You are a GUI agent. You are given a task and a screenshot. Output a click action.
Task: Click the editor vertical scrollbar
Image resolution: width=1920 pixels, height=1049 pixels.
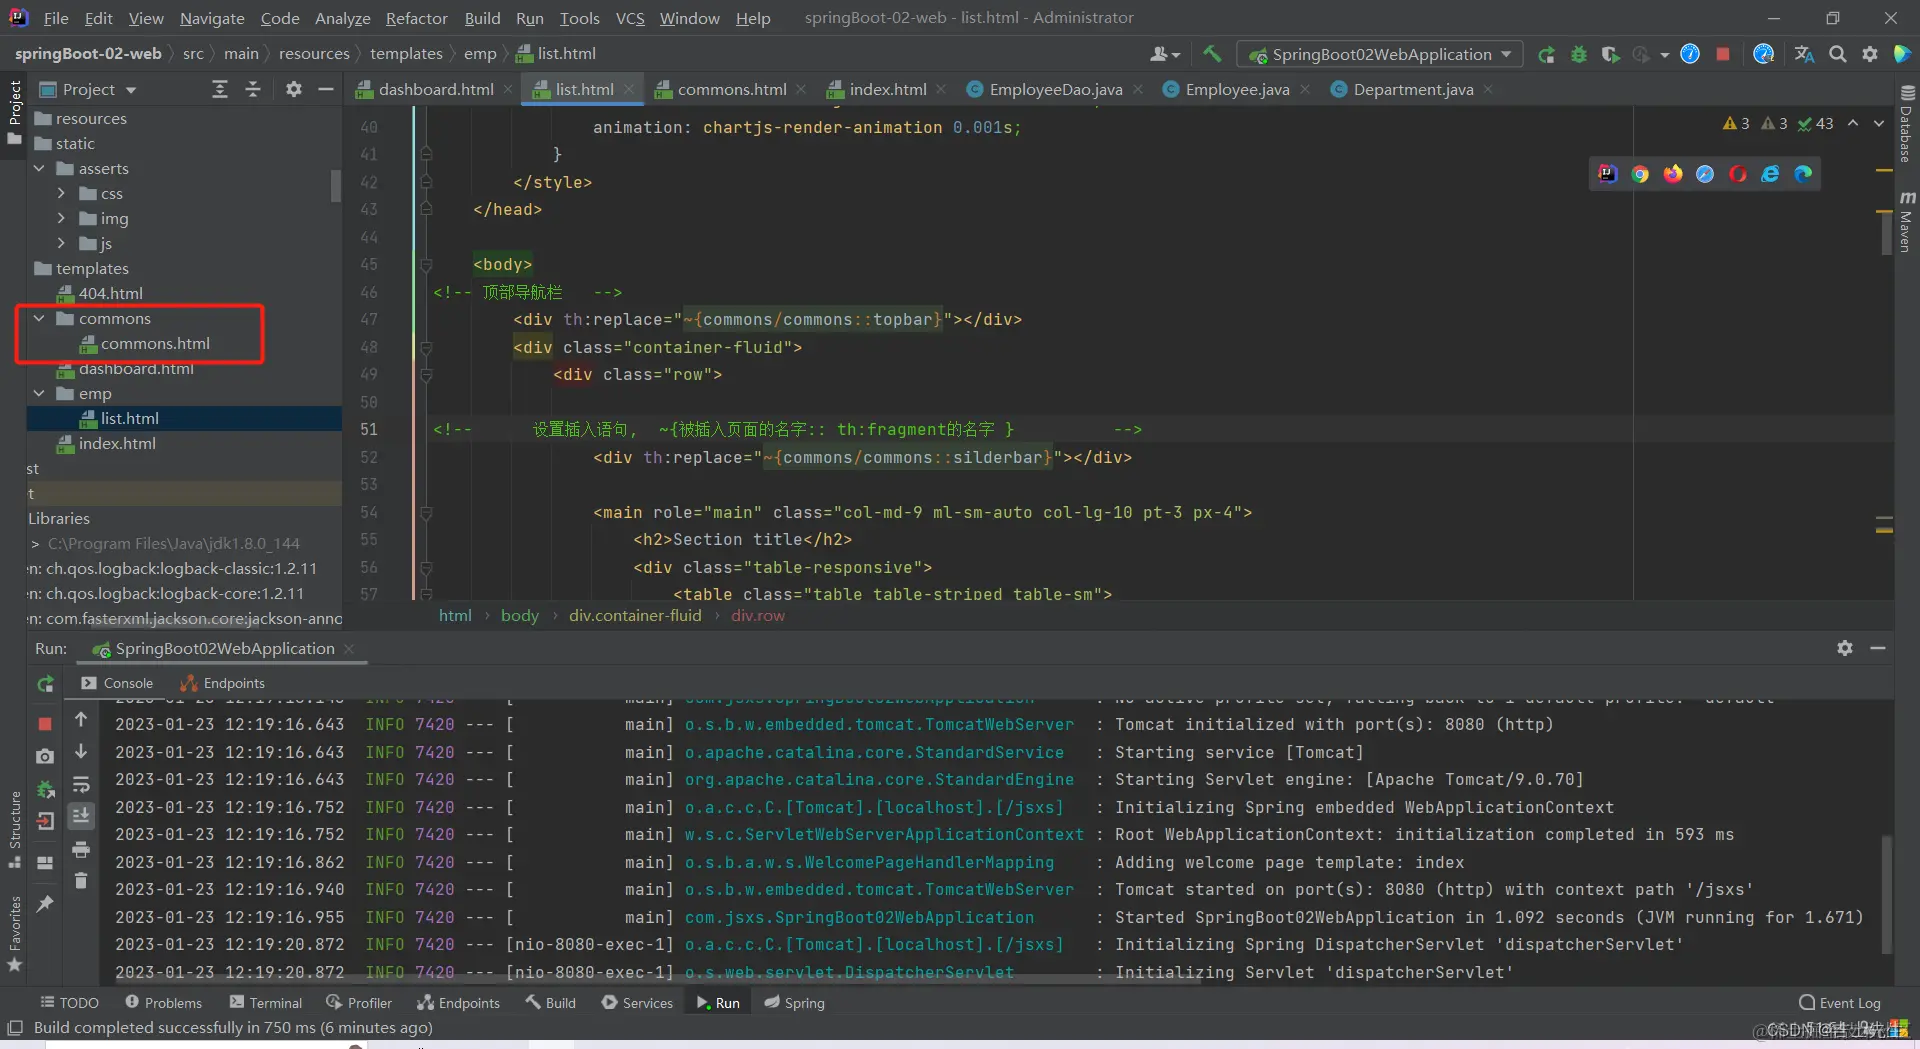[x=1885, y=232]
